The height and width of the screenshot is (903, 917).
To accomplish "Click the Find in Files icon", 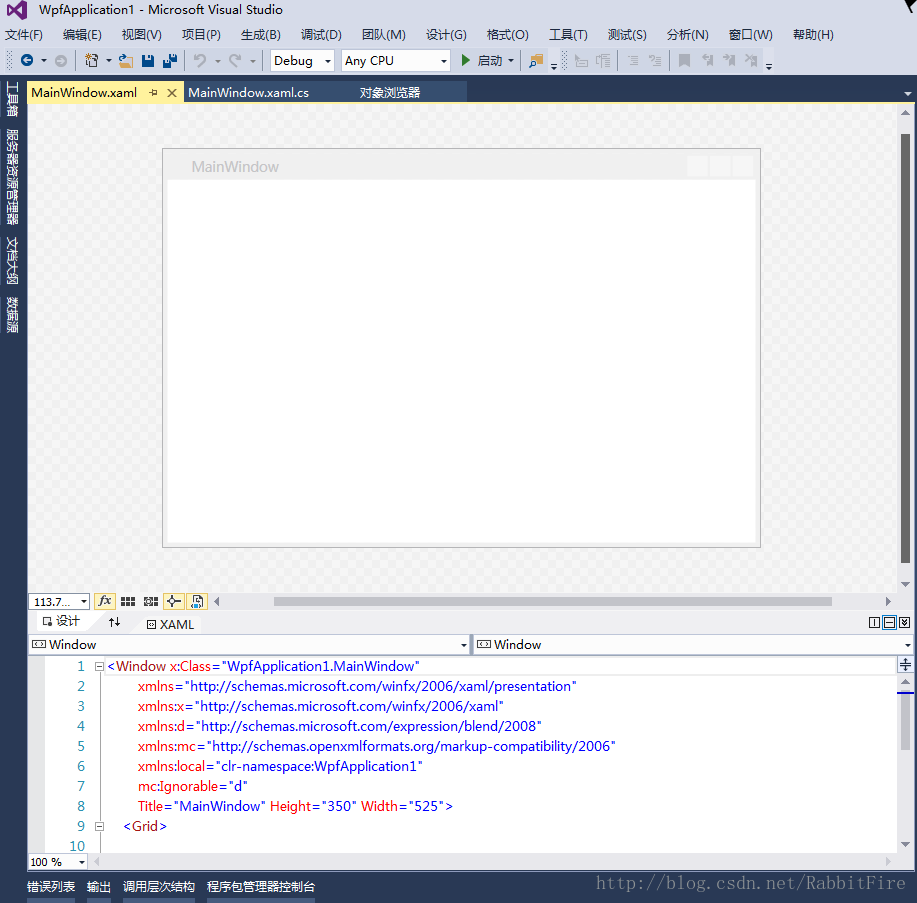I will 536,60.
